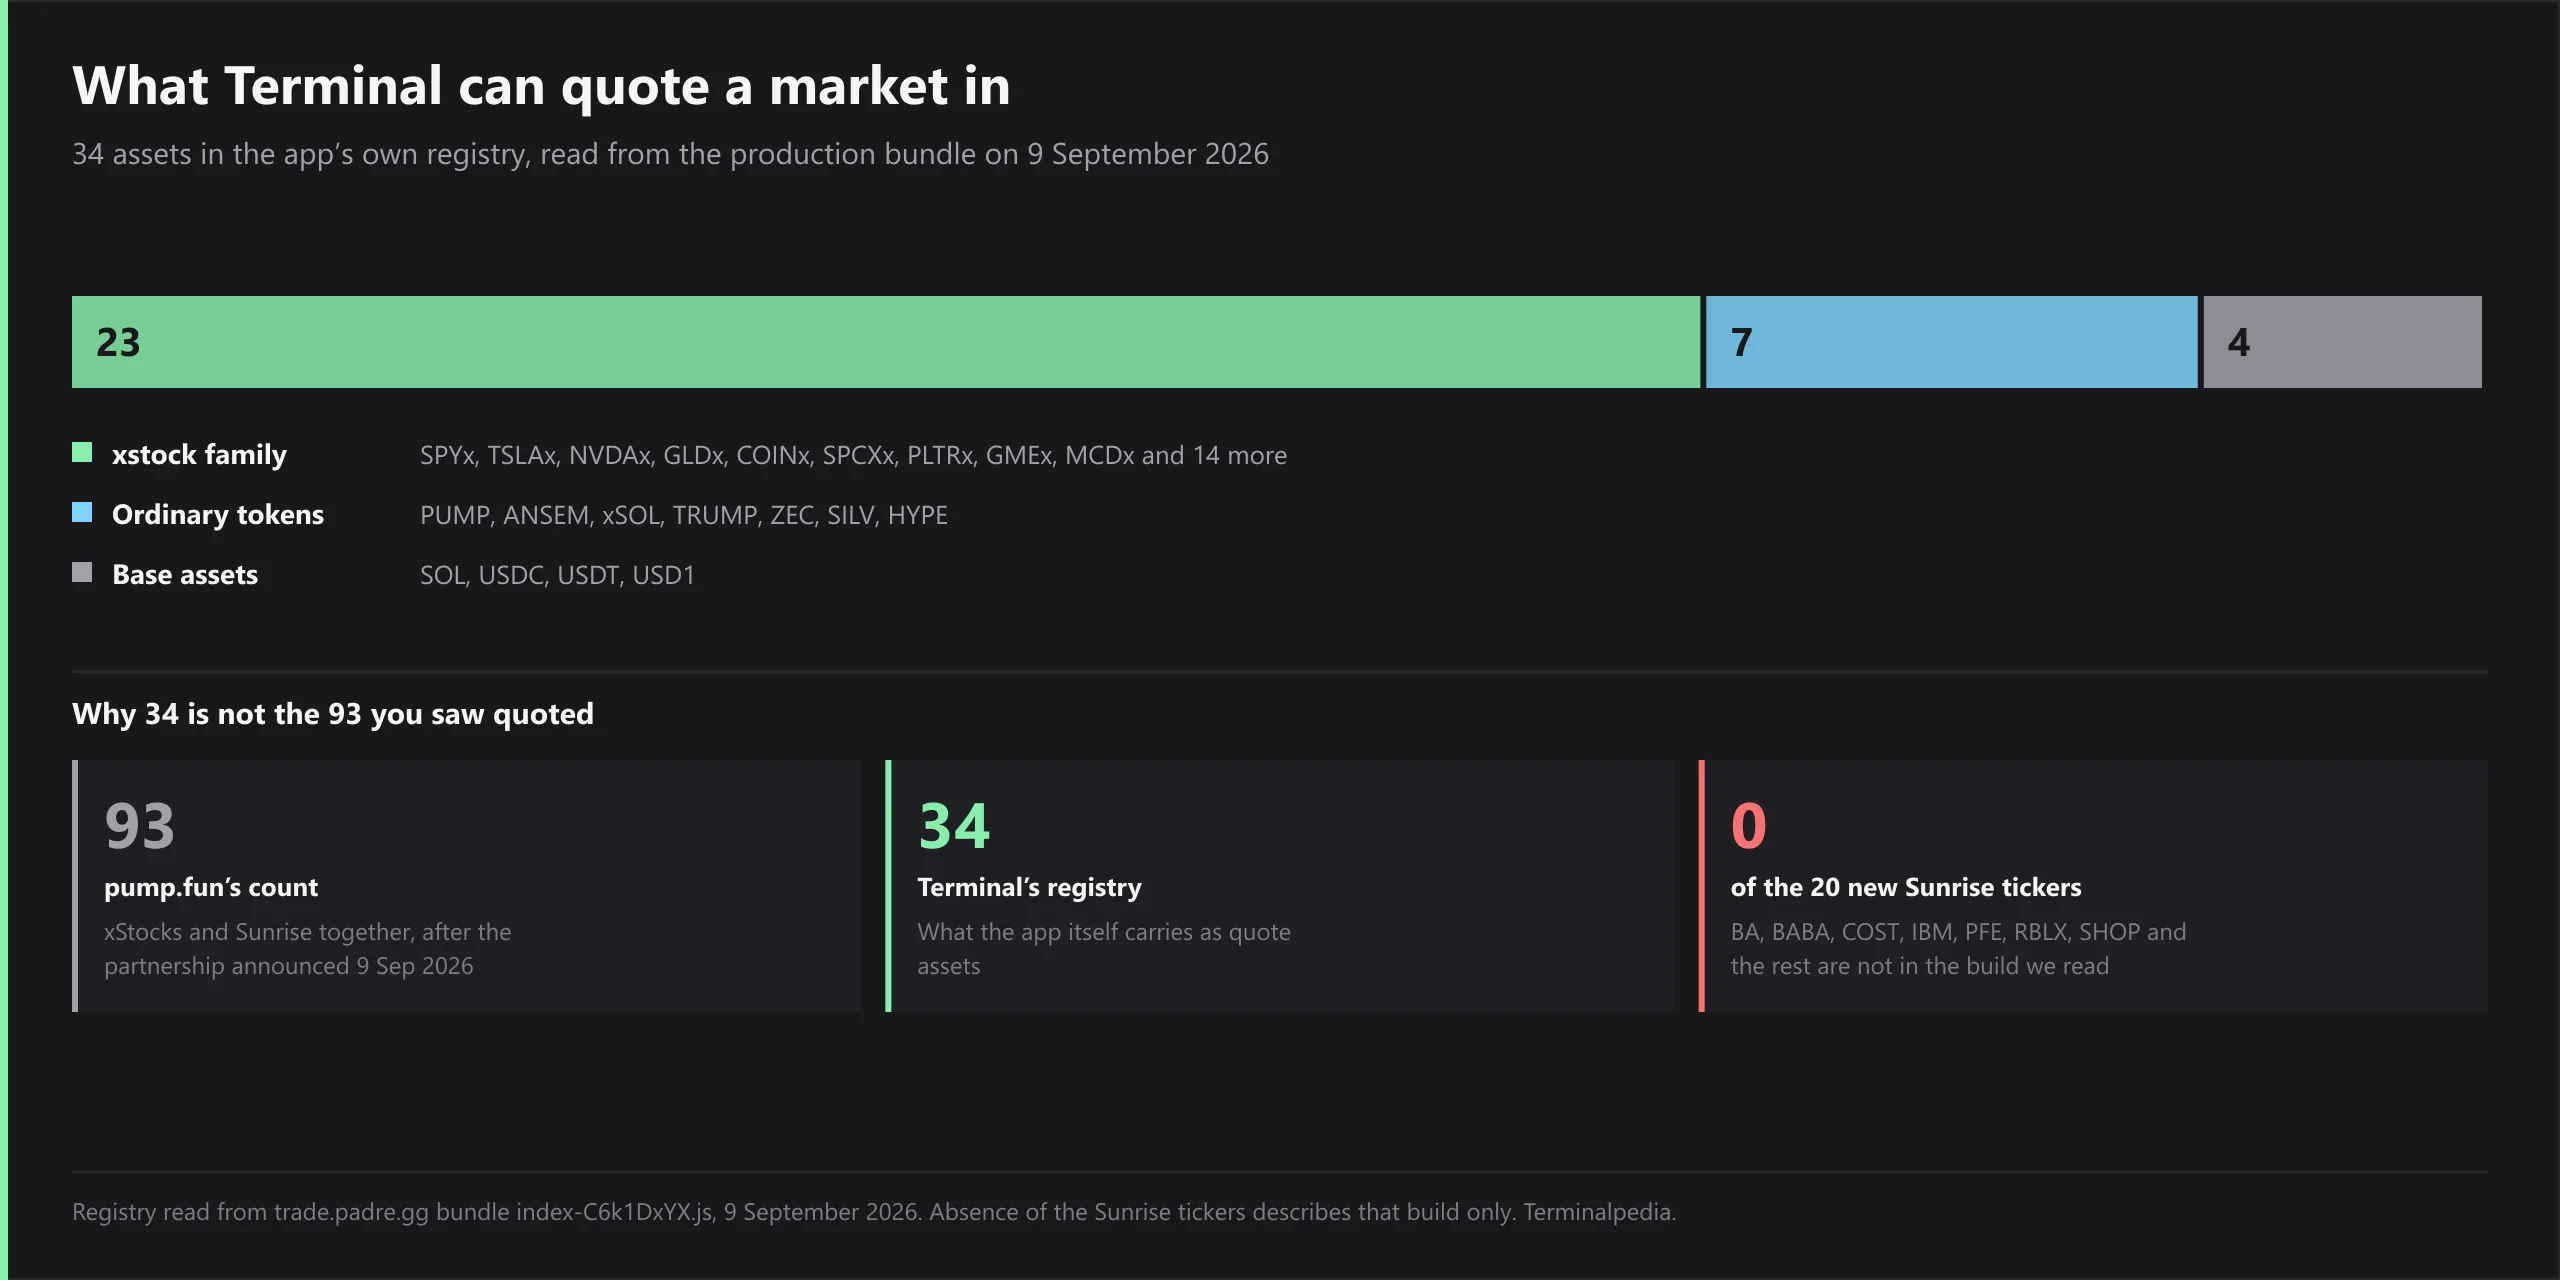The image size is (2560, 1280).
Task: Click the heading Why 34 is not the 93
Action: coord(333,714)
